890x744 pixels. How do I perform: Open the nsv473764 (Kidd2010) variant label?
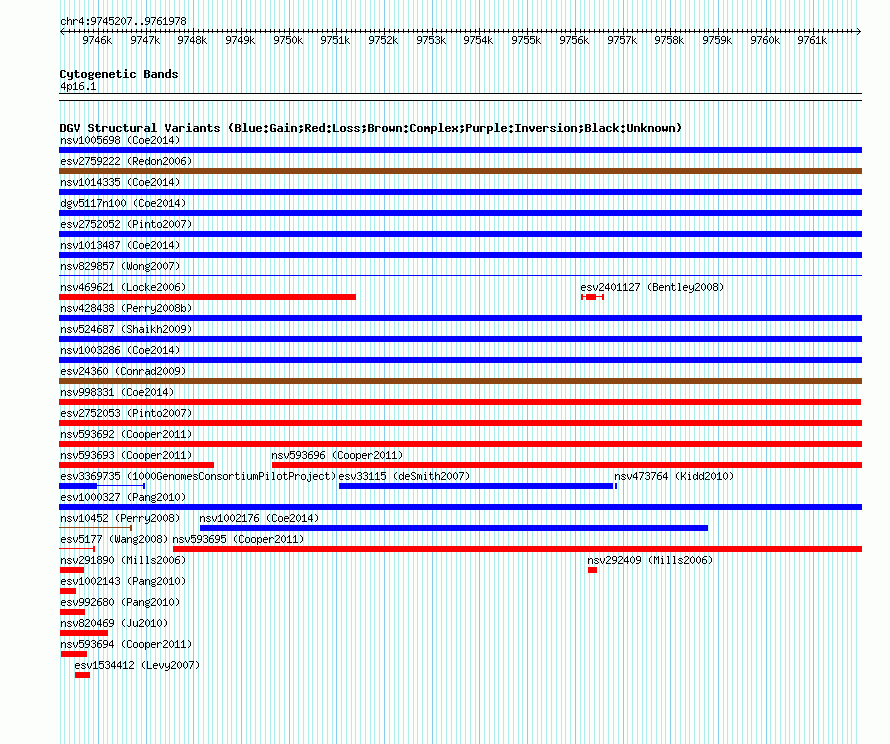pos(674,476)
